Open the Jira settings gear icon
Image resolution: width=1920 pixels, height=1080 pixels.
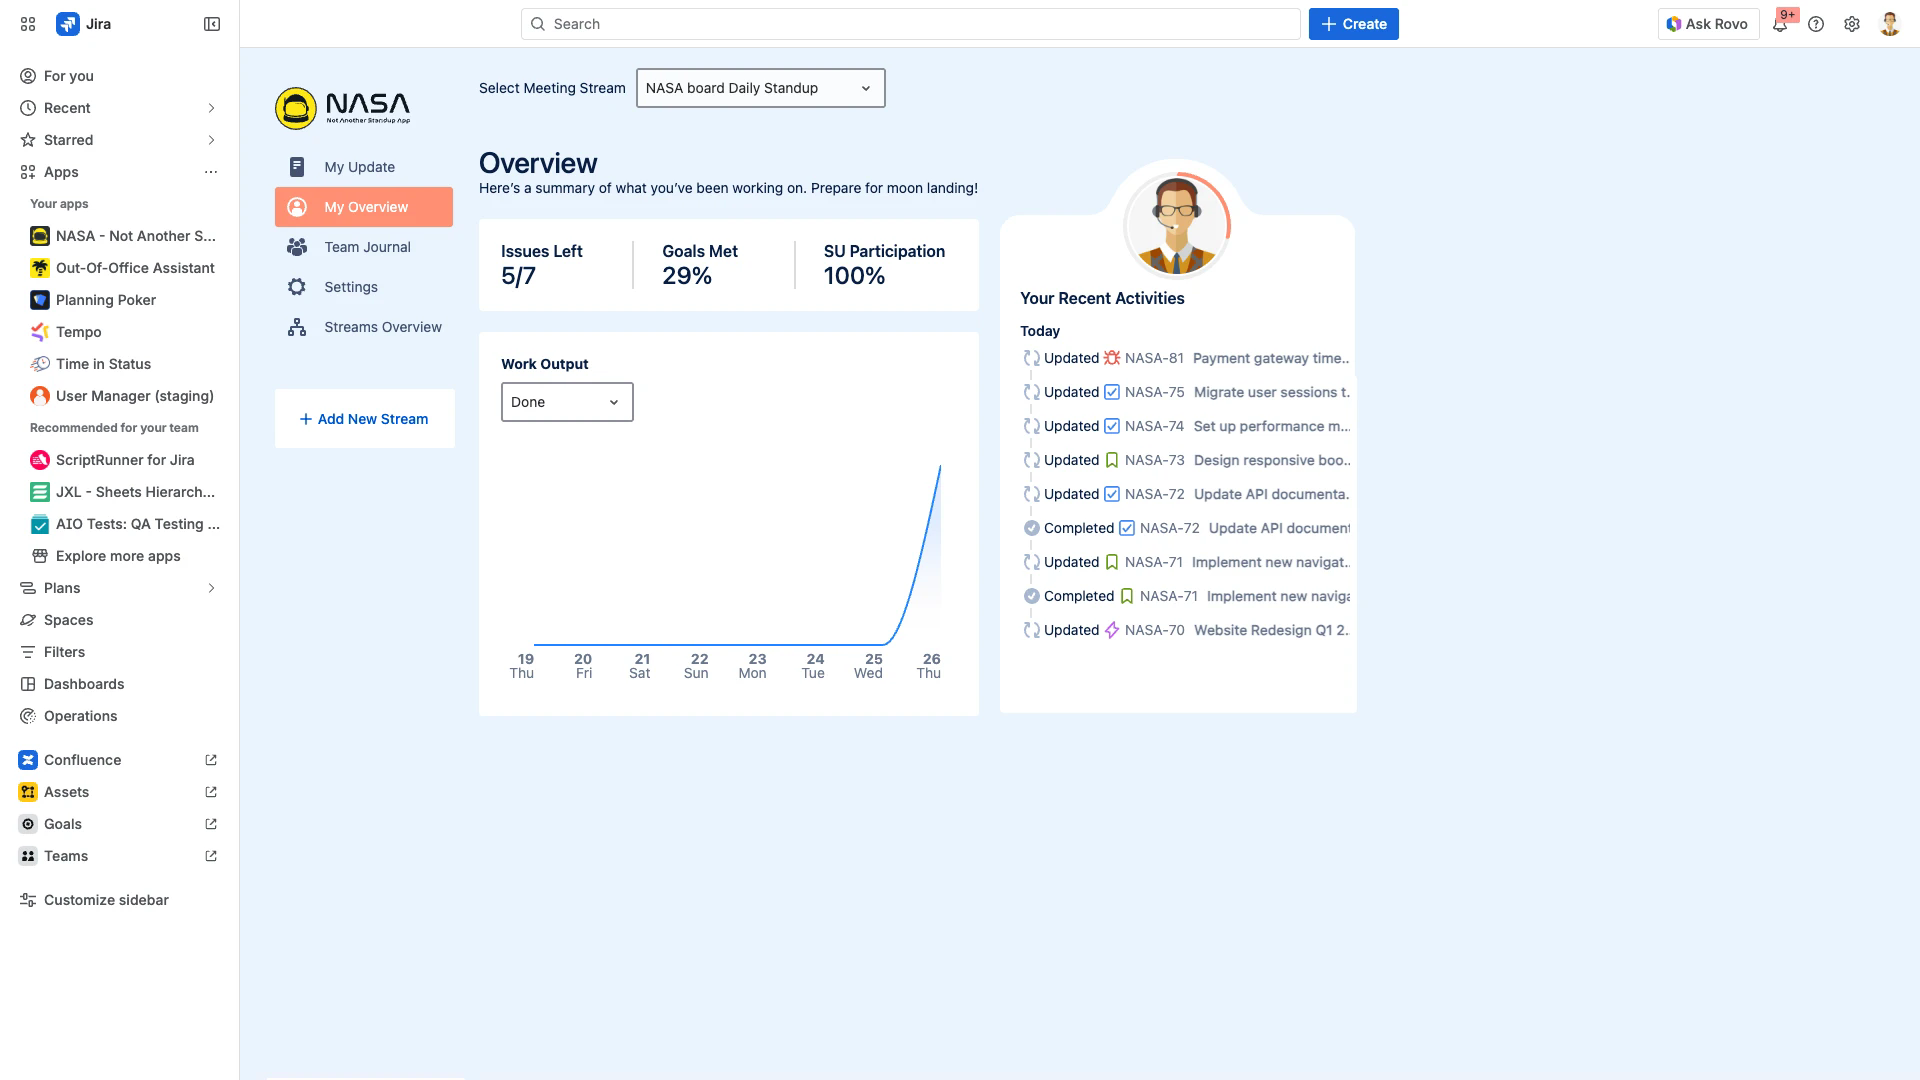[1852, 24]
